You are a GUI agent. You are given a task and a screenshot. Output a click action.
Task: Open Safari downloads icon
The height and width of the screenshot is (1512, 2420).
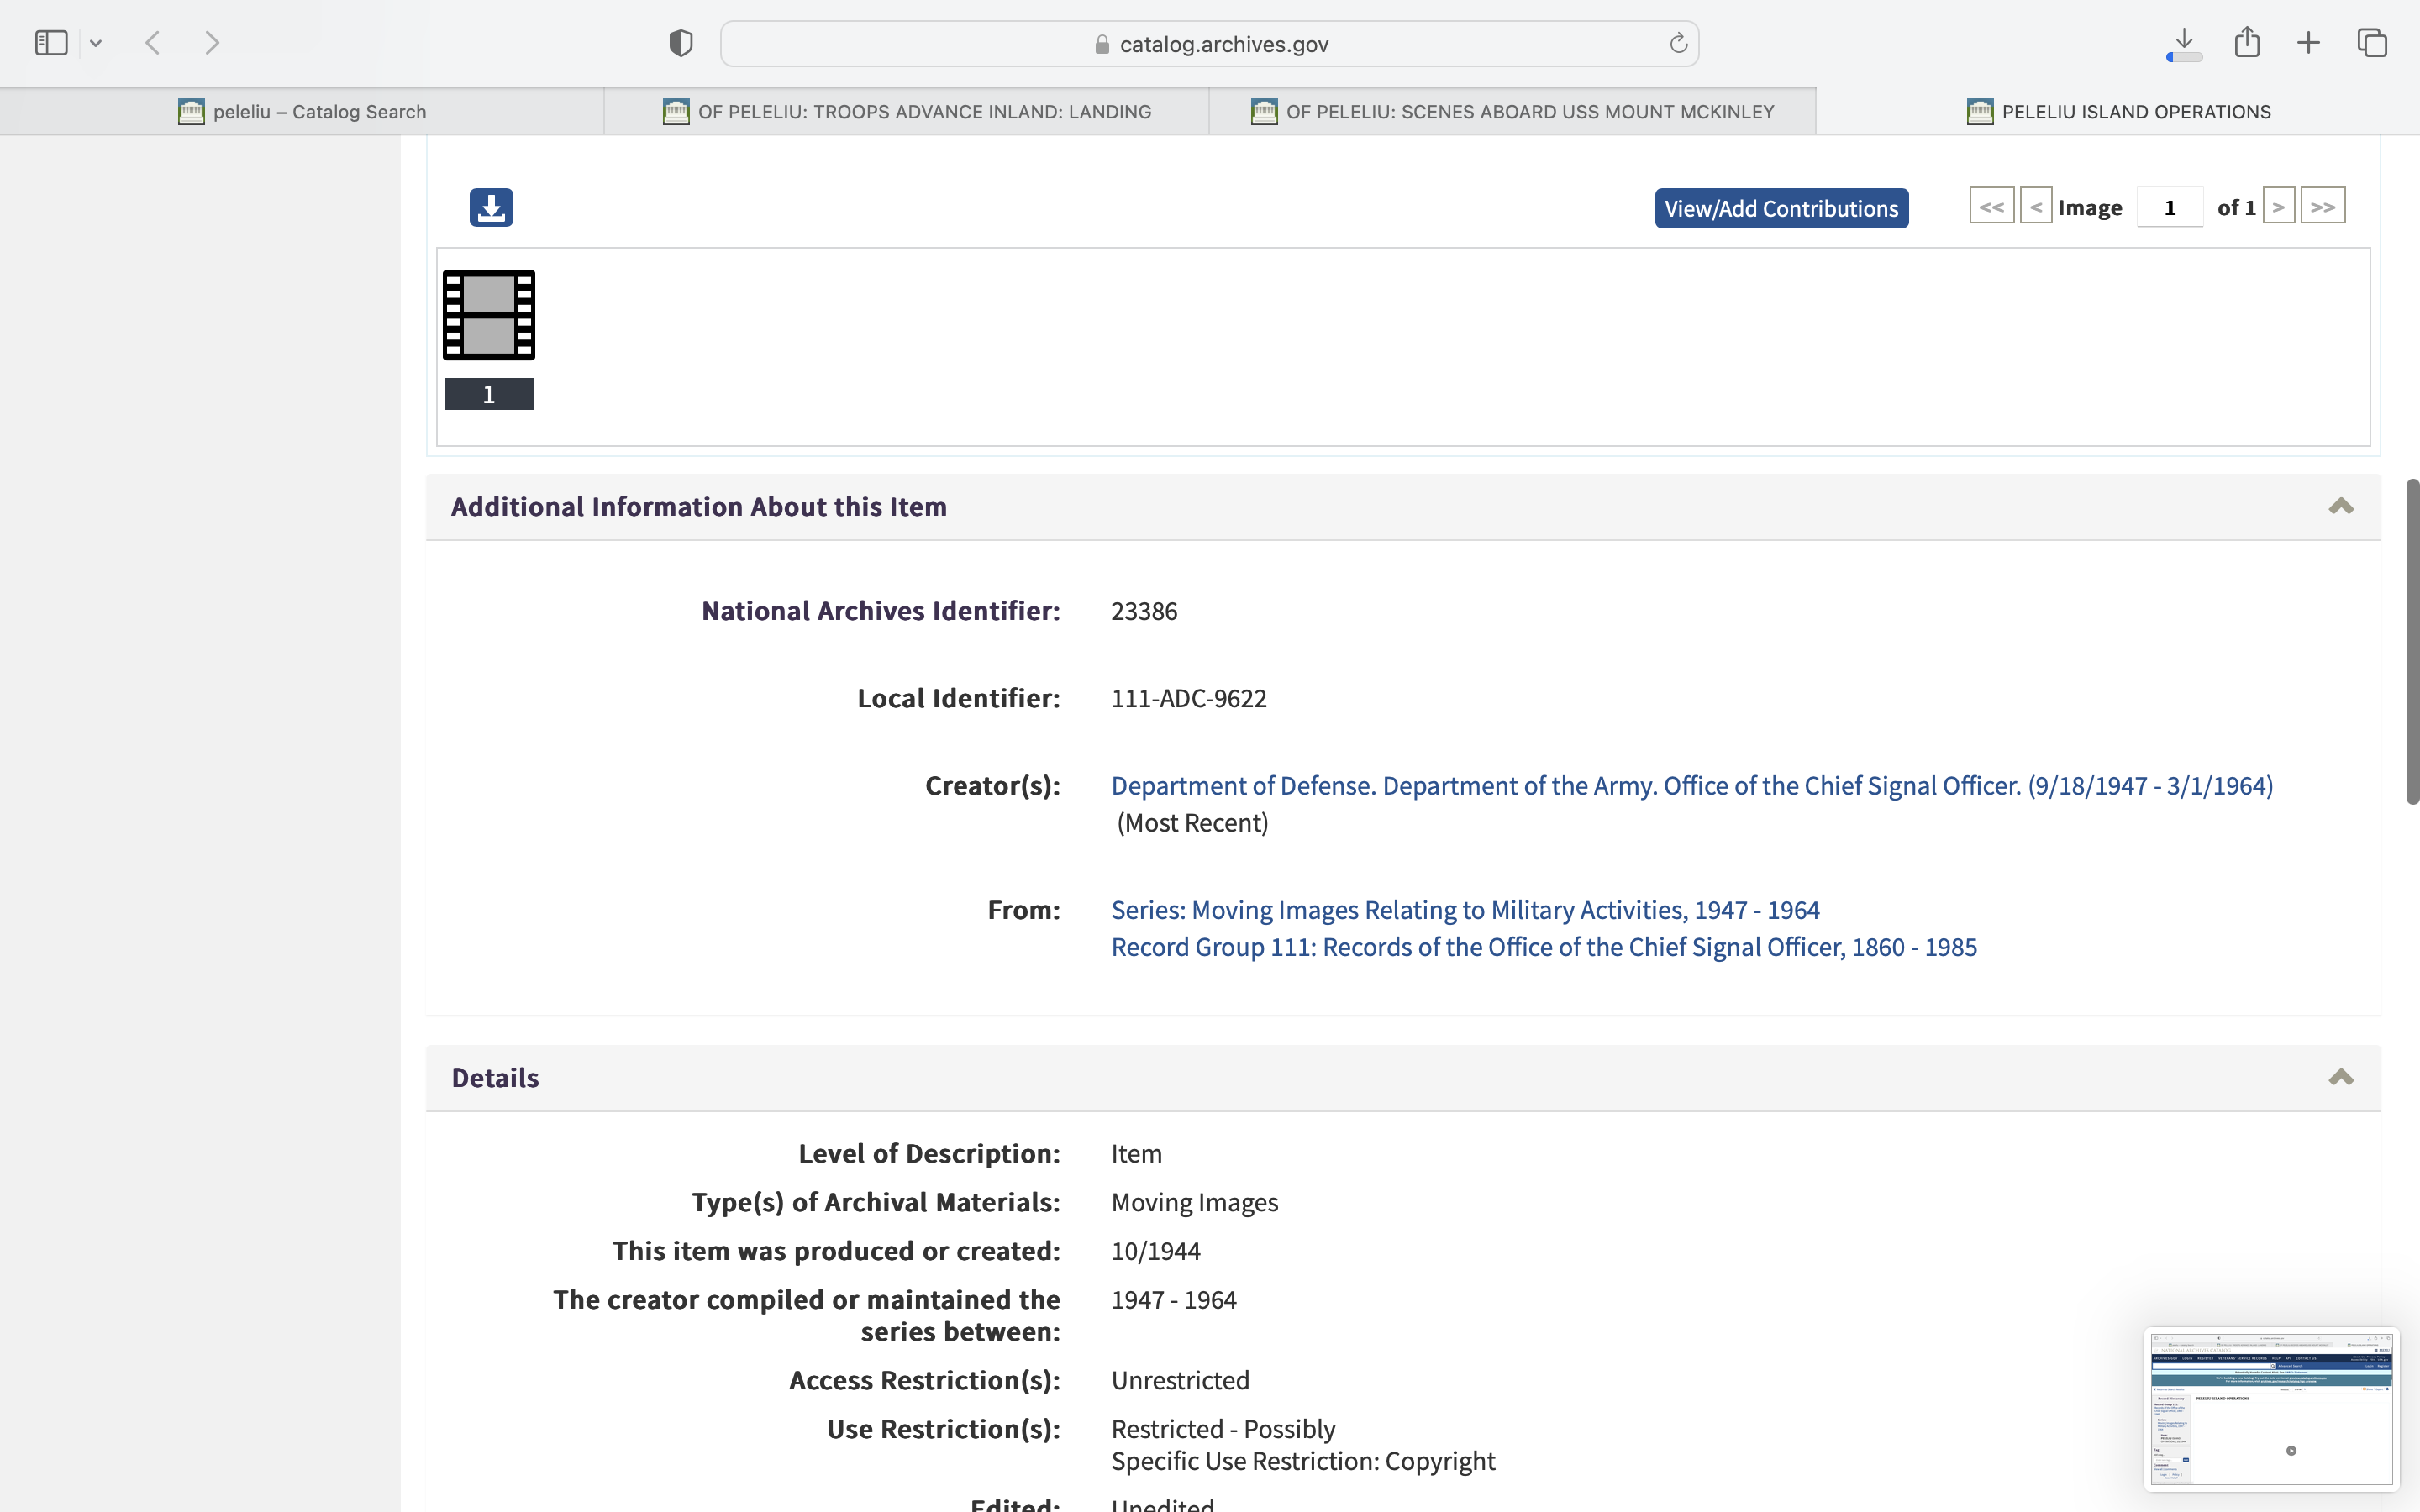pos(2184,43)
